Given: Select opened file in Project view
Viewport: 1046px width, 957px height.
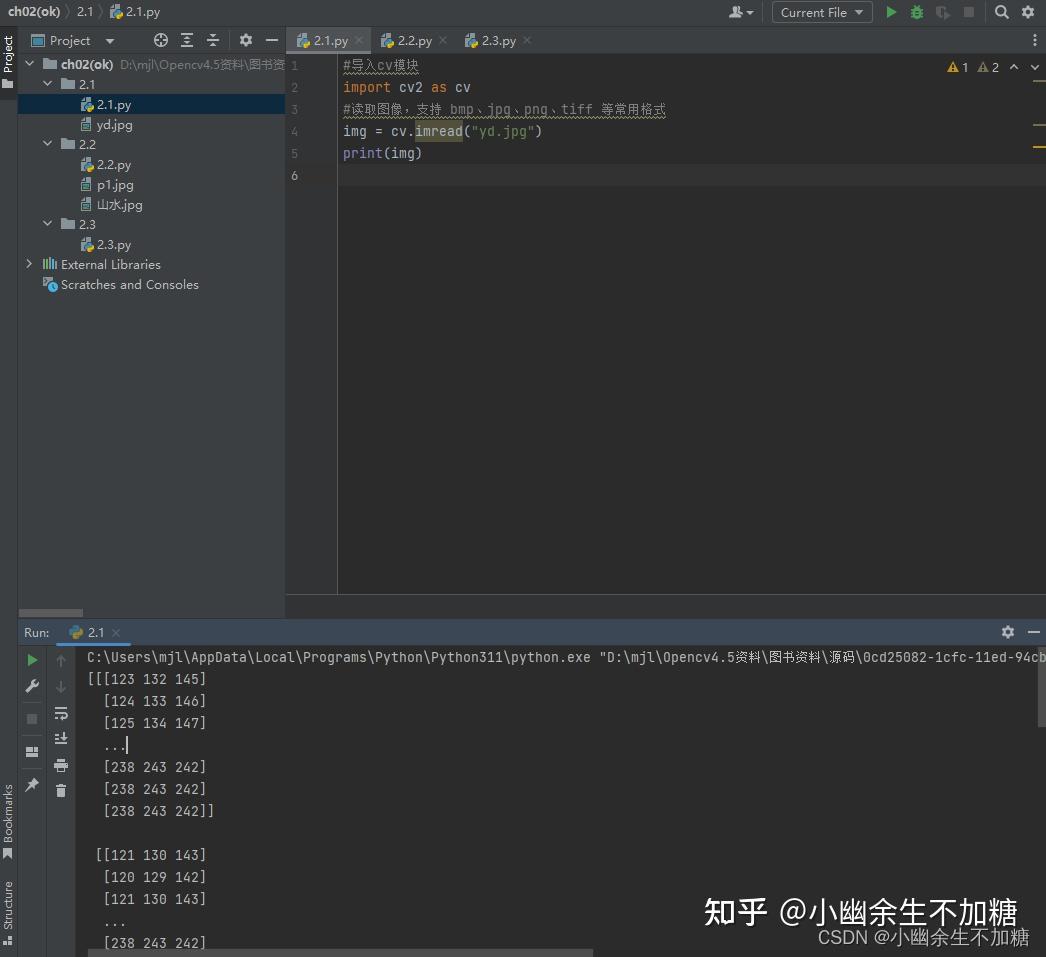Looking at the screenshot, I should coord(160,40).
